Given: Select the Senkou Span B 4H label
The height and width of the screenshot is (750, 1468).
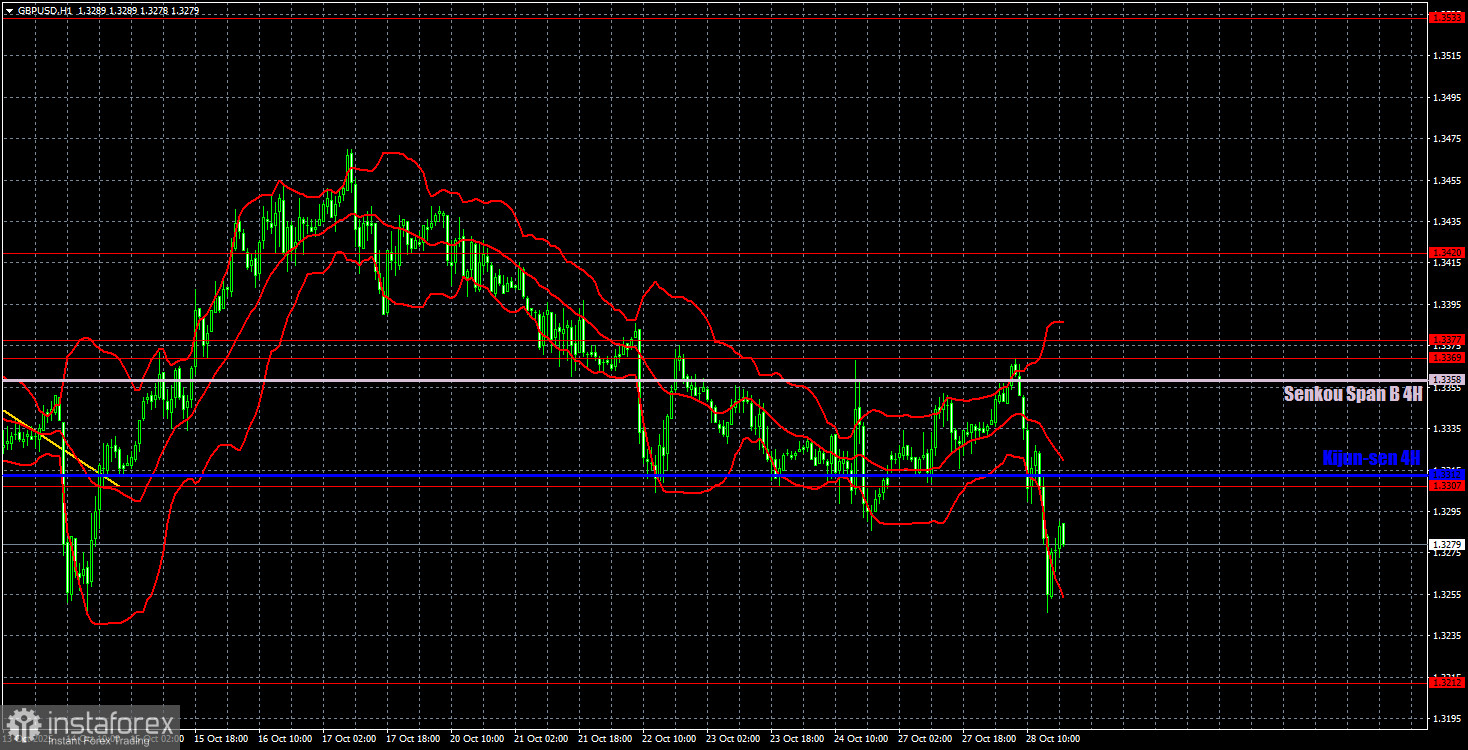Looking at the screenshot, I should coord(1352,394).
